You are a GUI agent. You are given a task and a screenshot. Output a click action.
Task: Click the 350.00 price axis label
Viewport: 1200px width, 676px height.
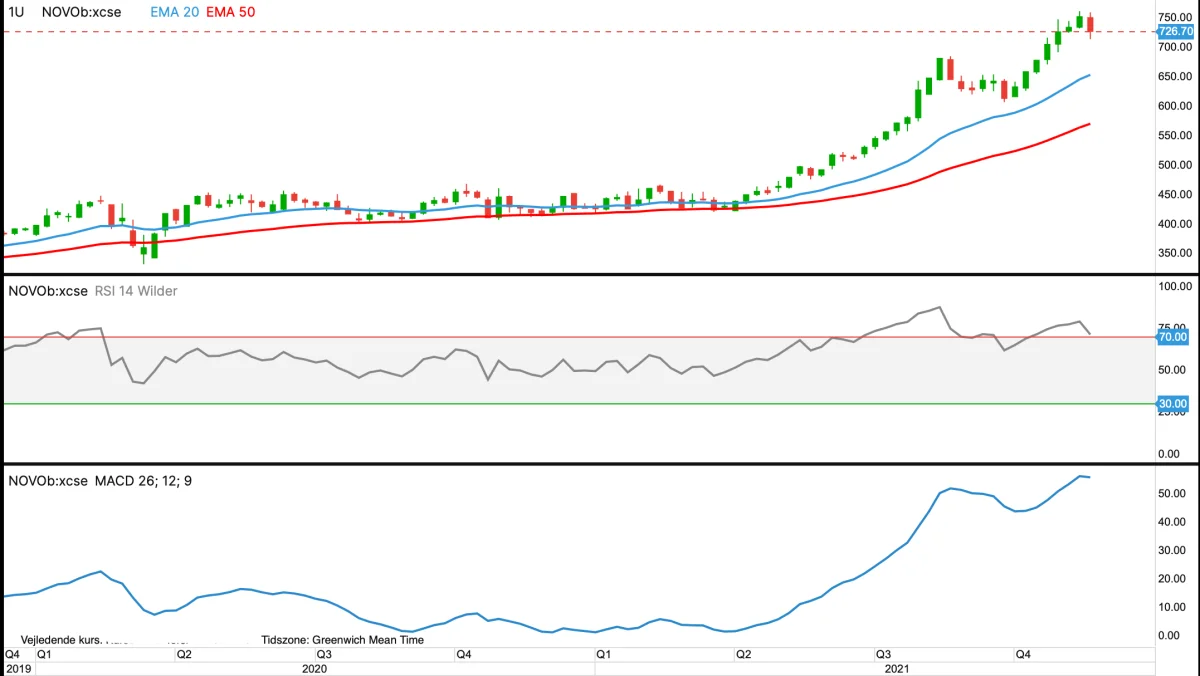coord(1175,254)
